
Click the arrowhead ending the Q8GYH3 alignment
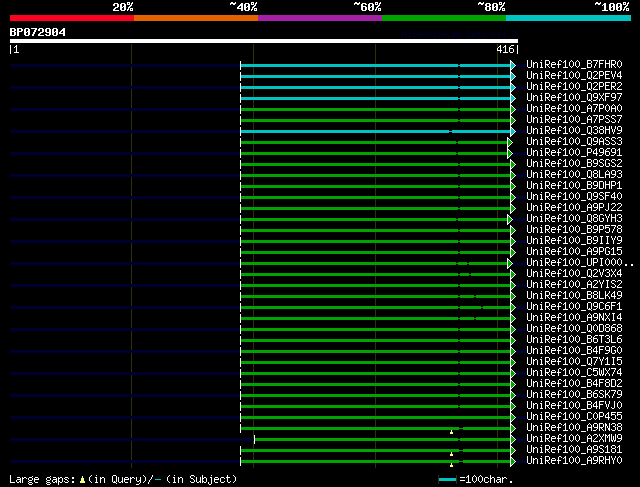[510, 220]
